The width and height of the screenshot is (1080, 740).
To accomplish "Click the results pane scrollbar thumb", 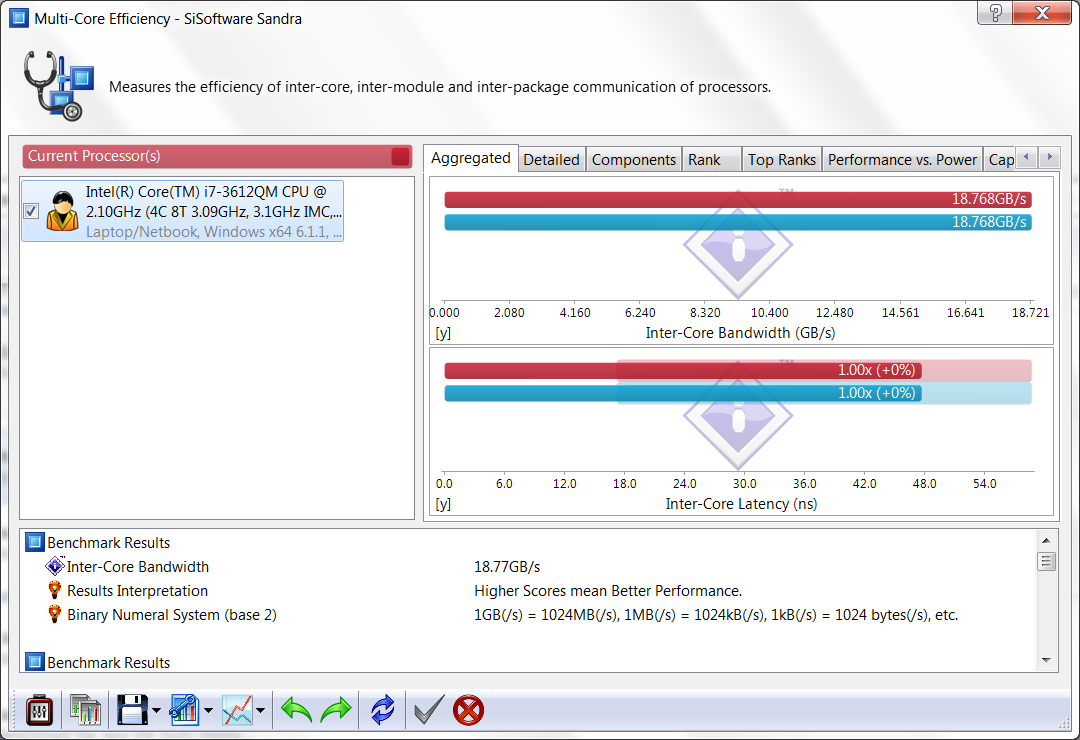I will tap(1046, 562).
